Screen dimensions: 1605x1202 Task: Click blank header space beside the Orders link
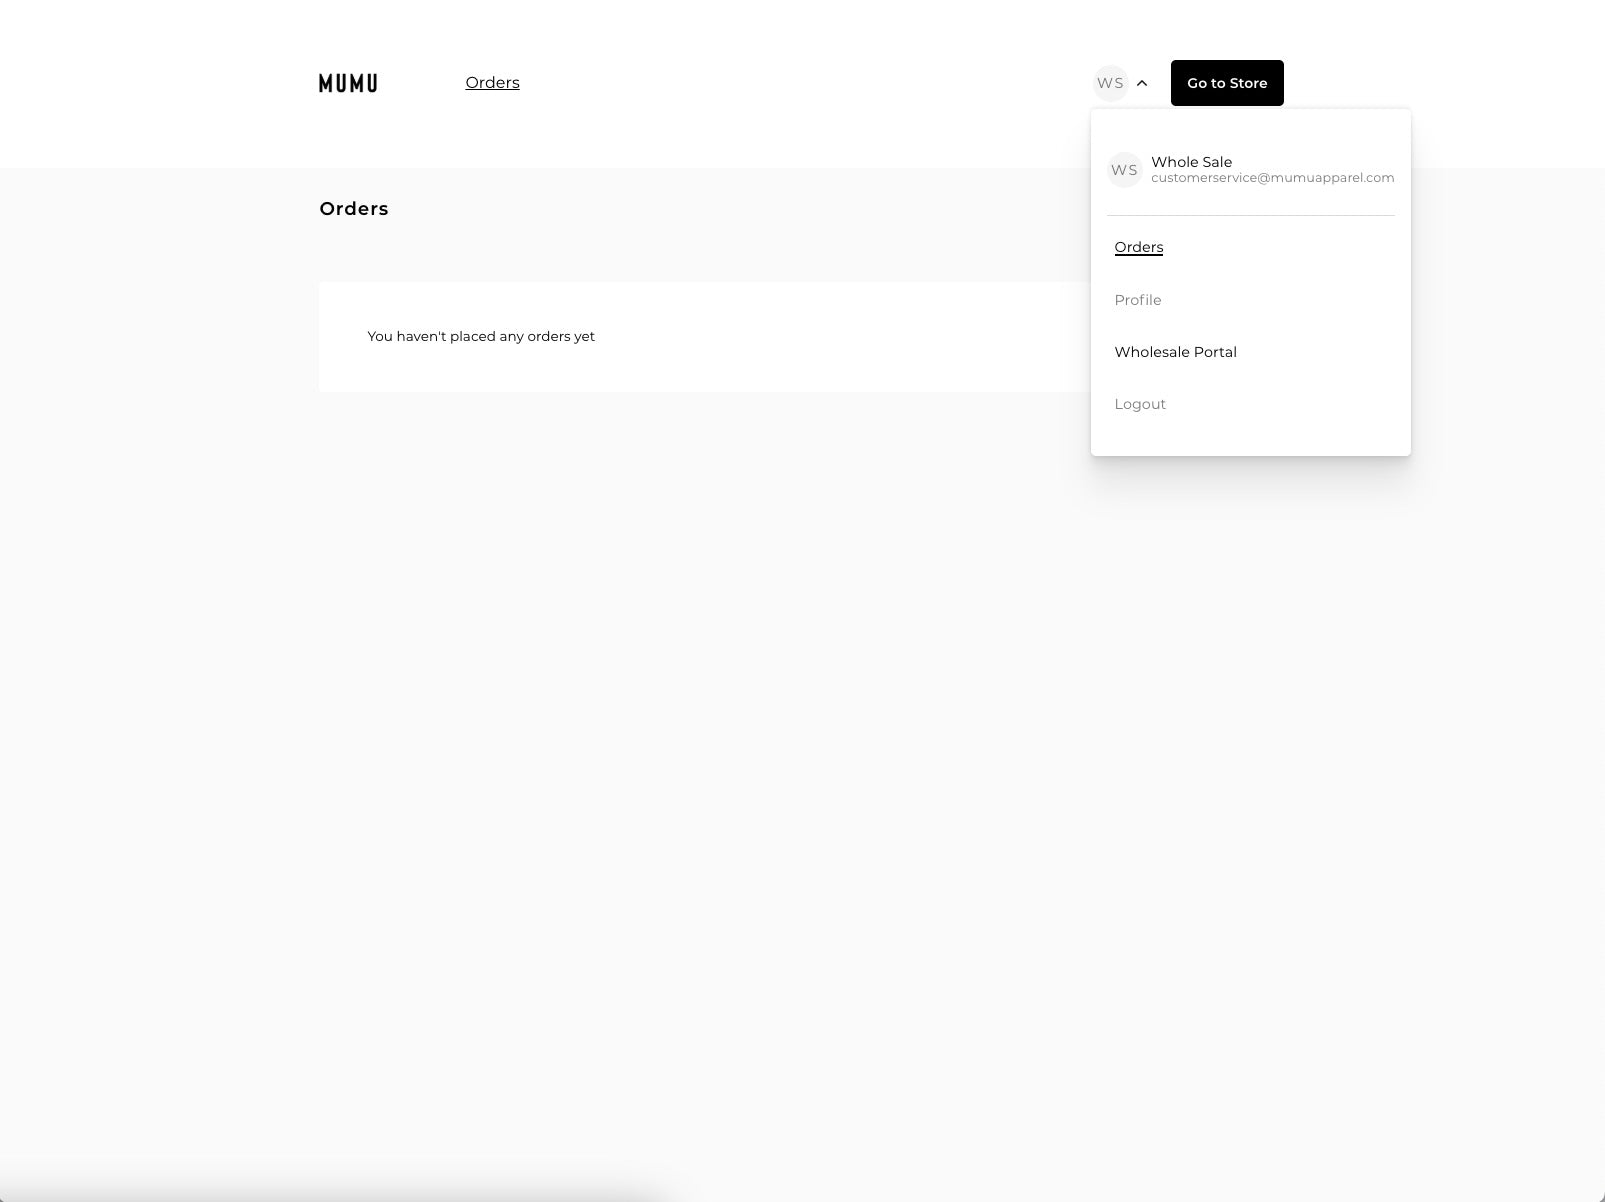(x=800, y=83)
